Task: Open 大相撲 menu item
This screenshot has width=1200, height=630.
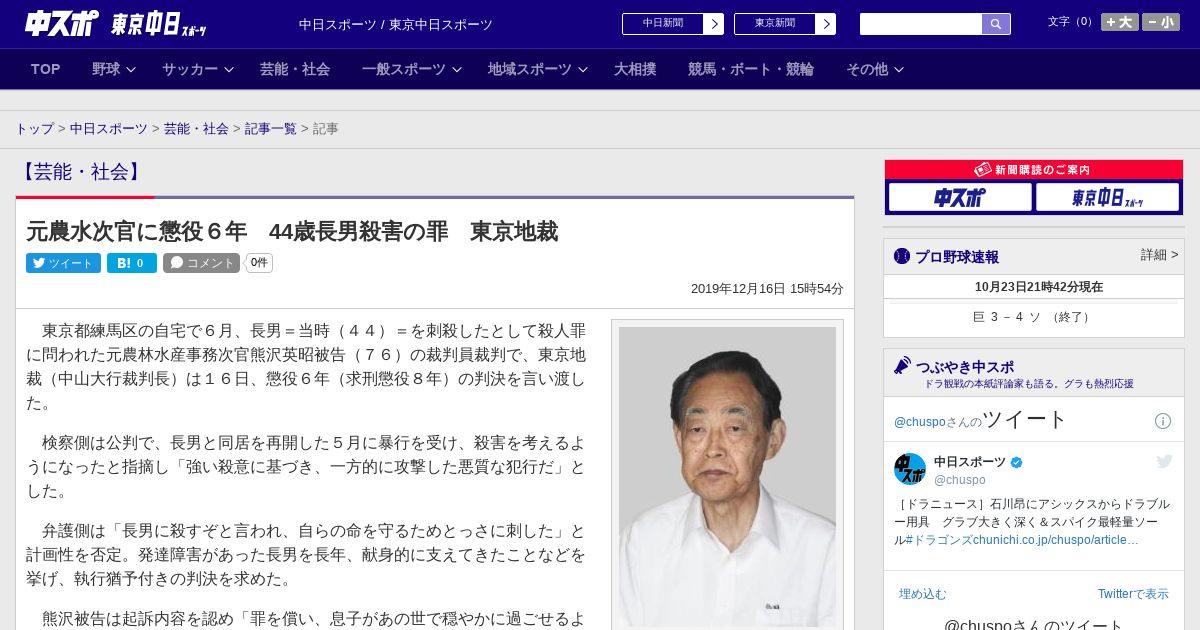Action: click(x=635, y=69)
